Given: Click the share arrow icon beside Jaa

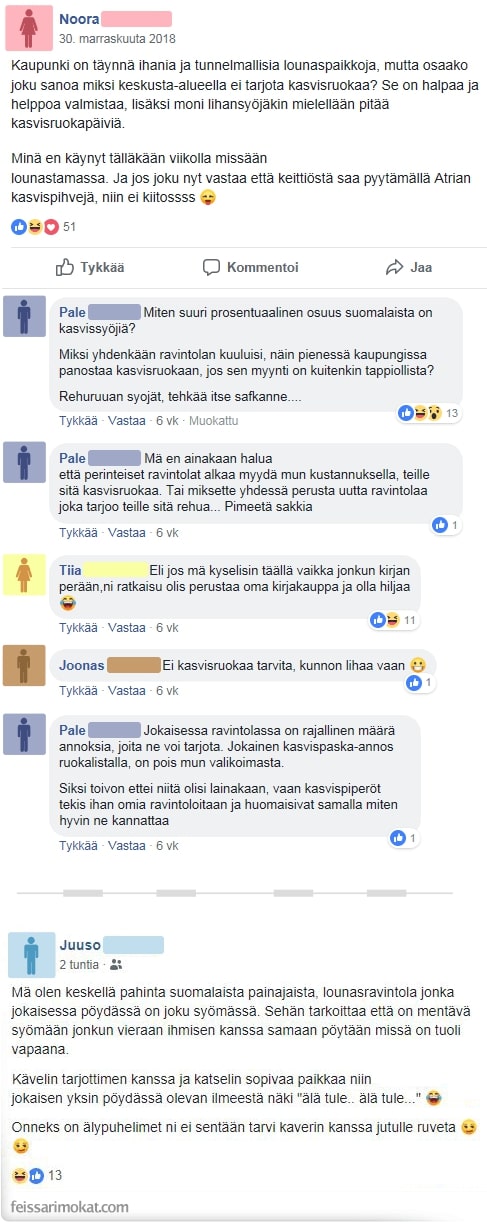Looking at the screenshot, I should [394, 267].
